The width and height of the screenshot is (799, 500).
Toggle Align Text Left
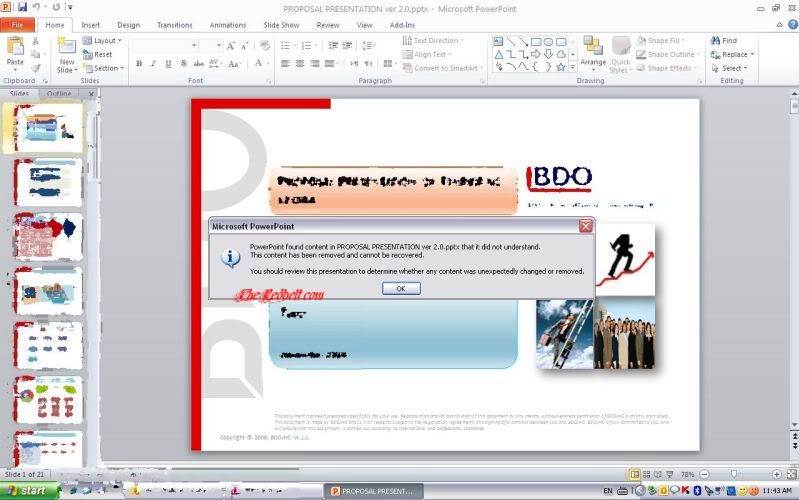(x=285, y=64)
